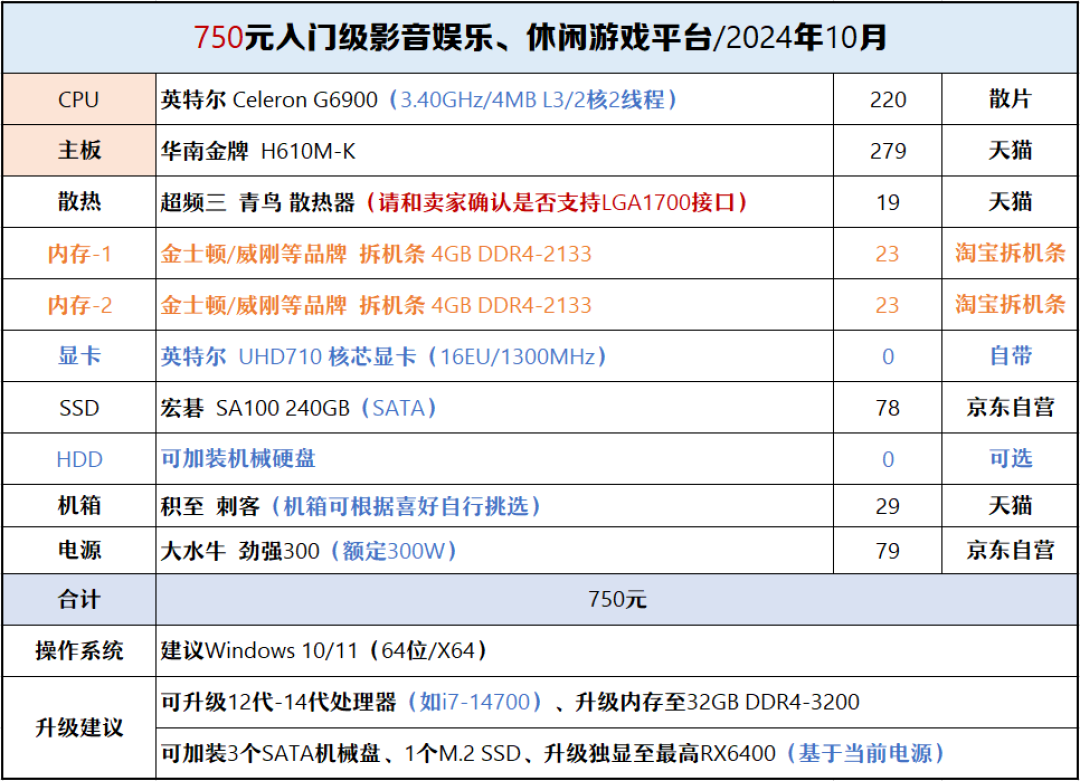Select the 电源 label cell
The height and width of the screenshot is (781, 1080).
79,550
